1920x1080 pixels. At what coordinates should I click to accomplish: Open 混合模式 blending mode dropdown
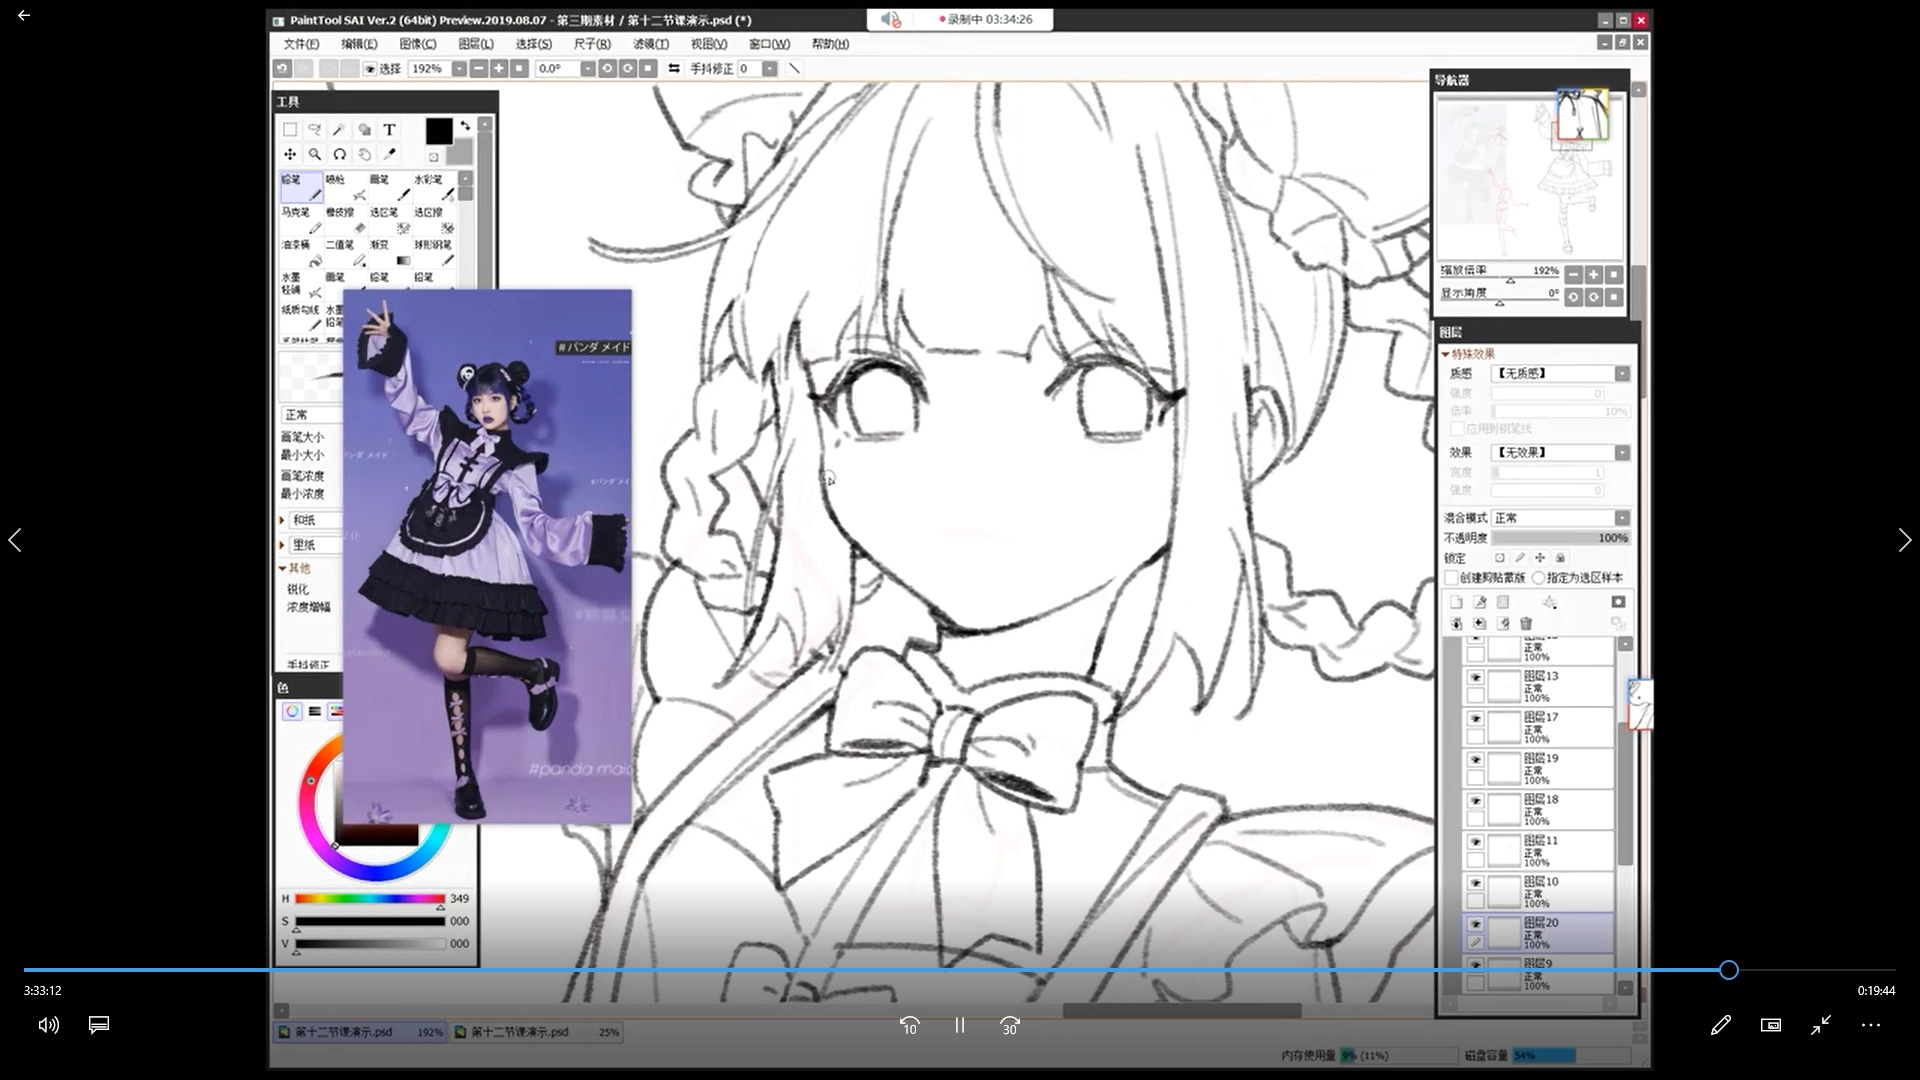(x=1621, y=518)
